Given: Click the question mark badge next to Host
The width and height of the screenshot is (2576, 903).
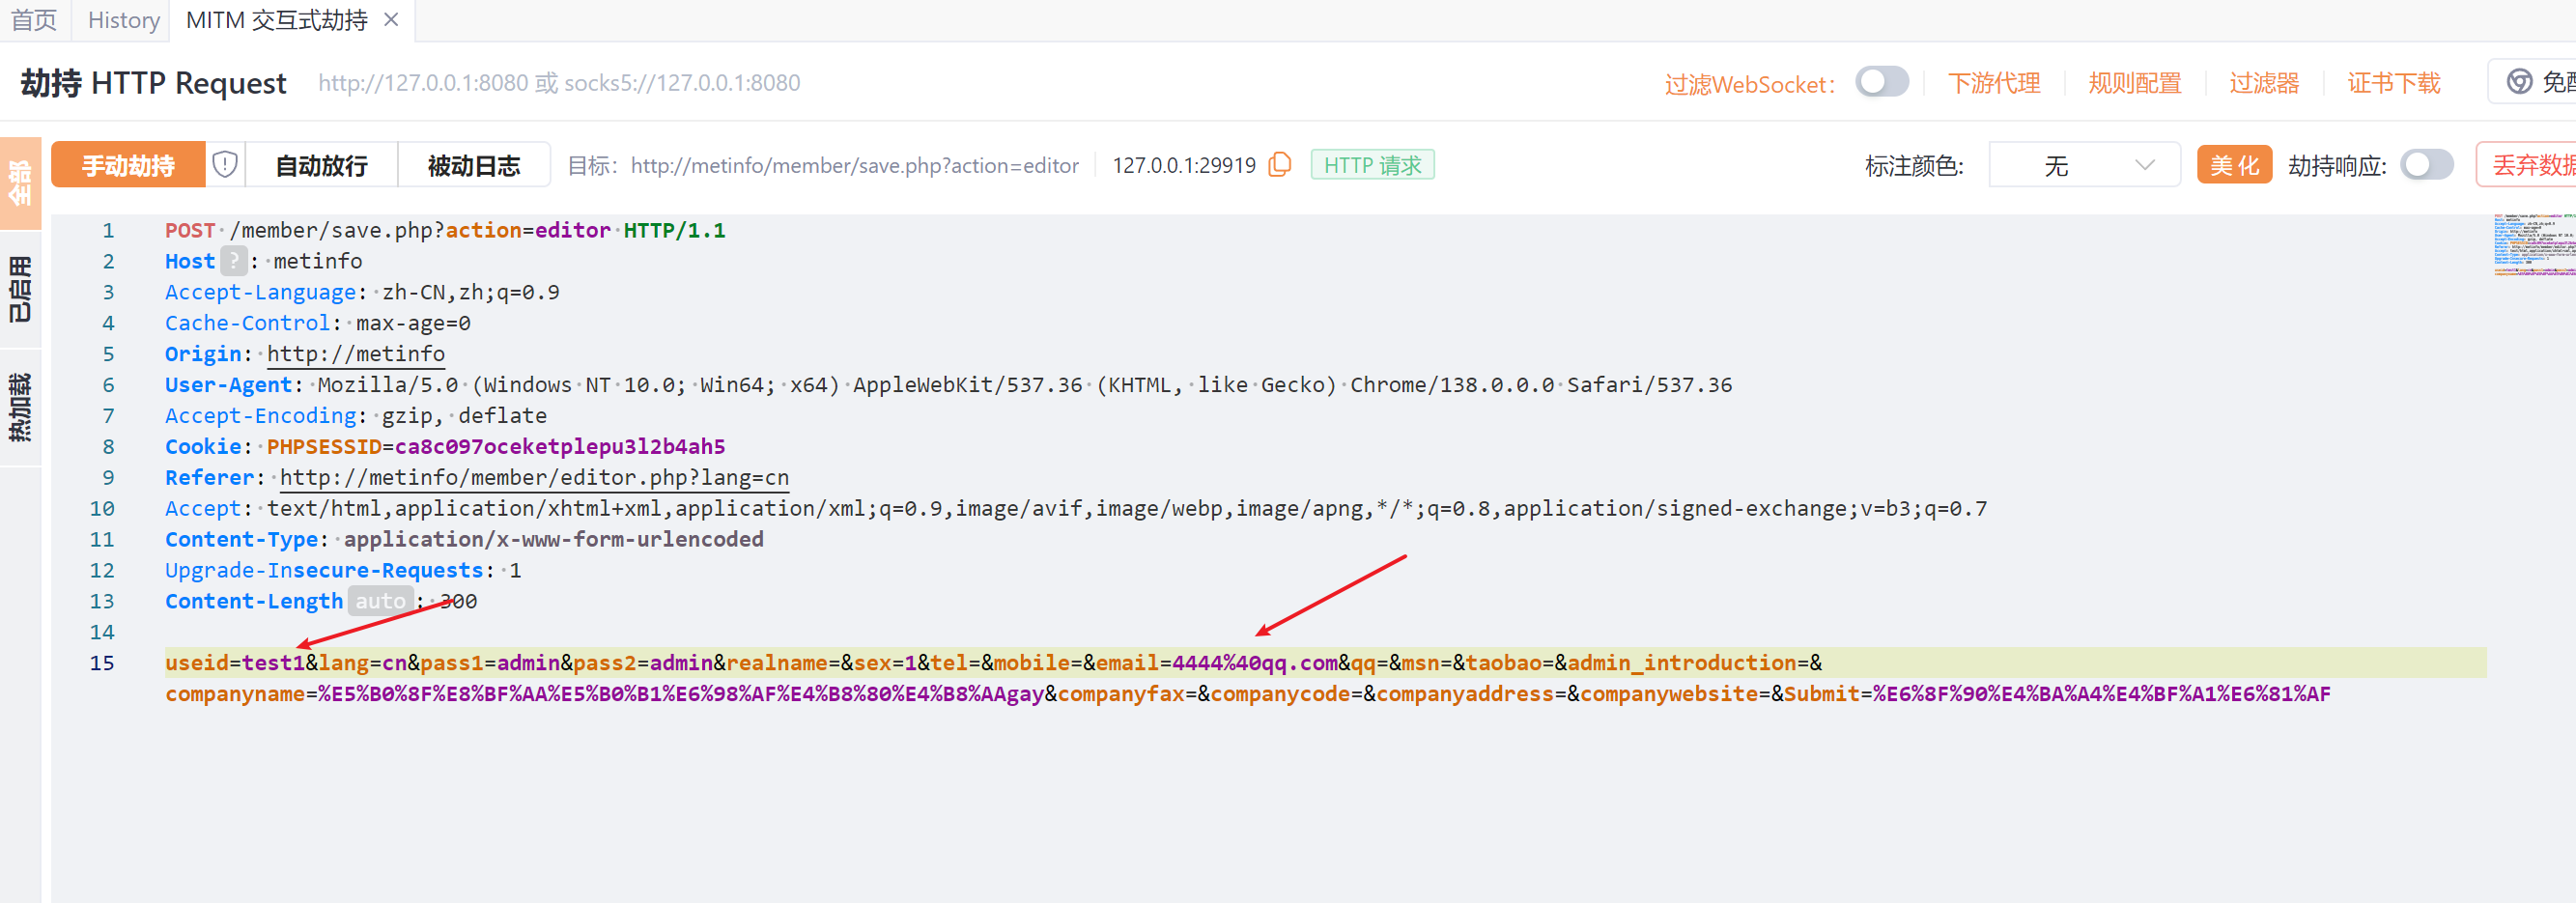Looking at the screenshot, I should [x=233, y=261].
